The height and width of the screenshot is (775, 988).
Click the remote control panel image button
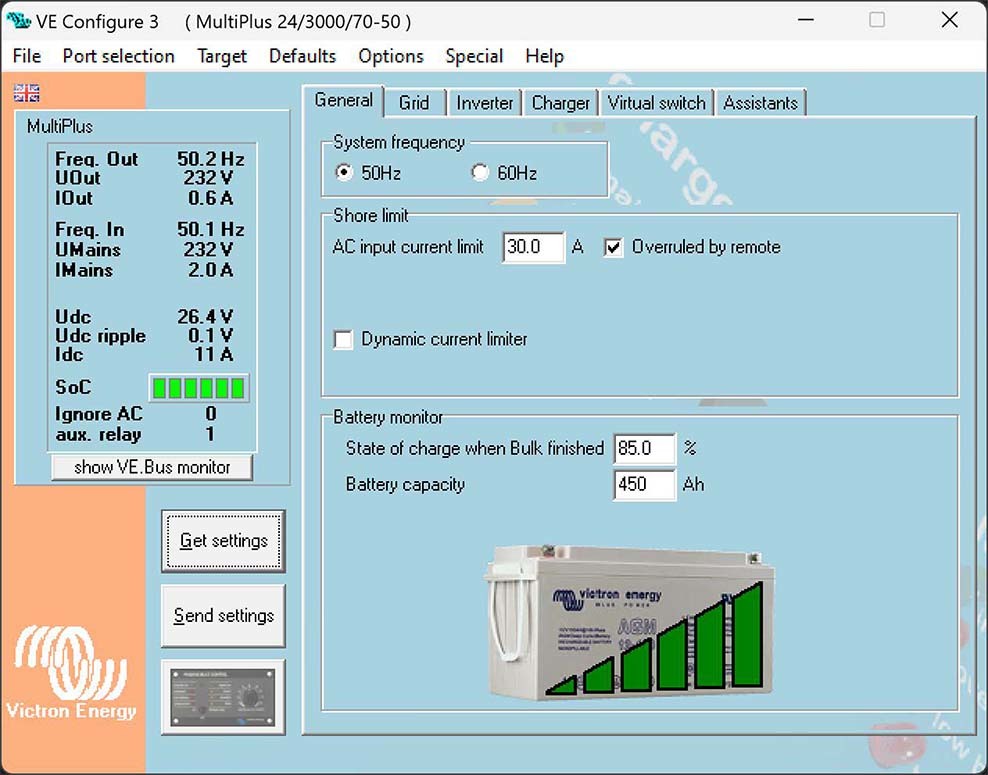[222, 696]
